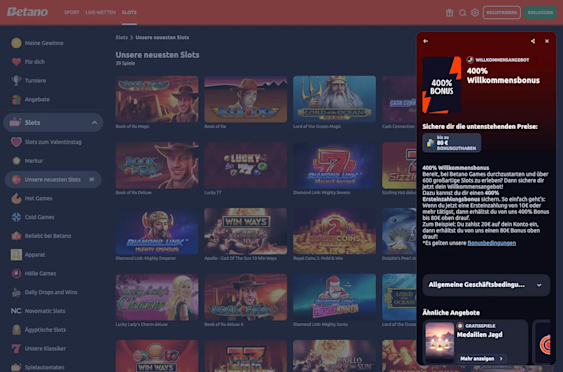Screen dimensions: 563x372
Task: Open Diamond Link Mighty Sevens thumbnail
Action: (x=334, y=165)
